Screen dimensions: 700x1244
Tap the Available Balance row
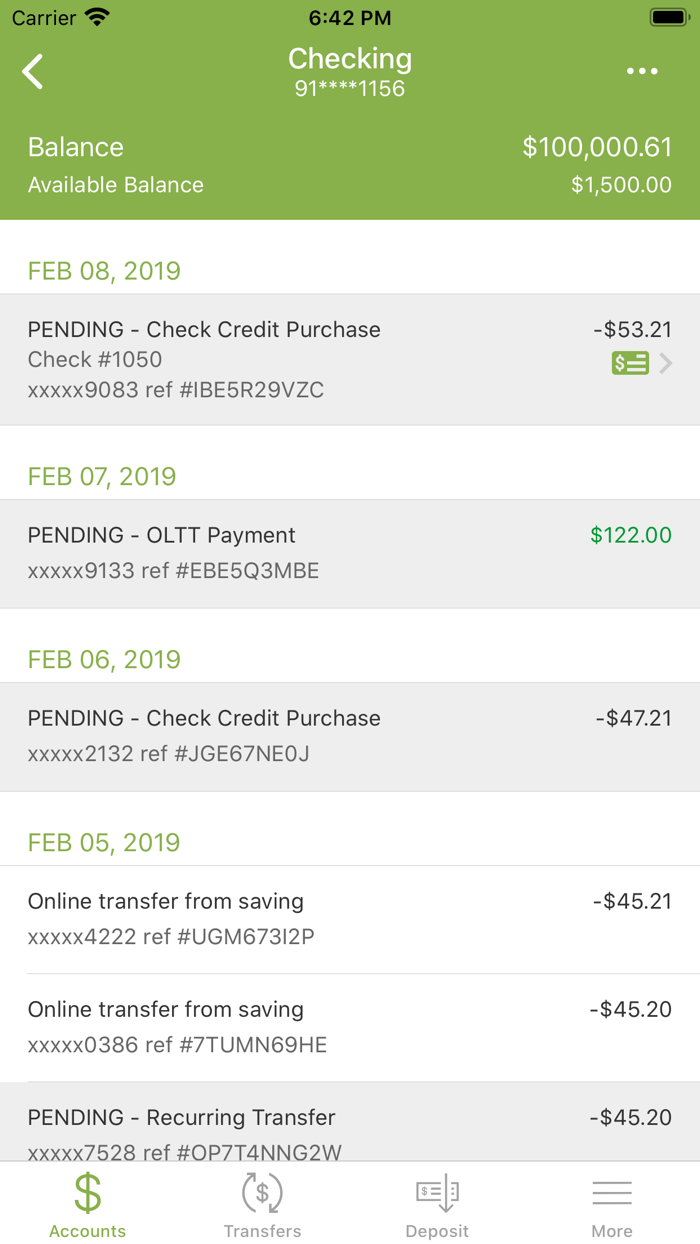pyautogui.click(x=350, y=184)
